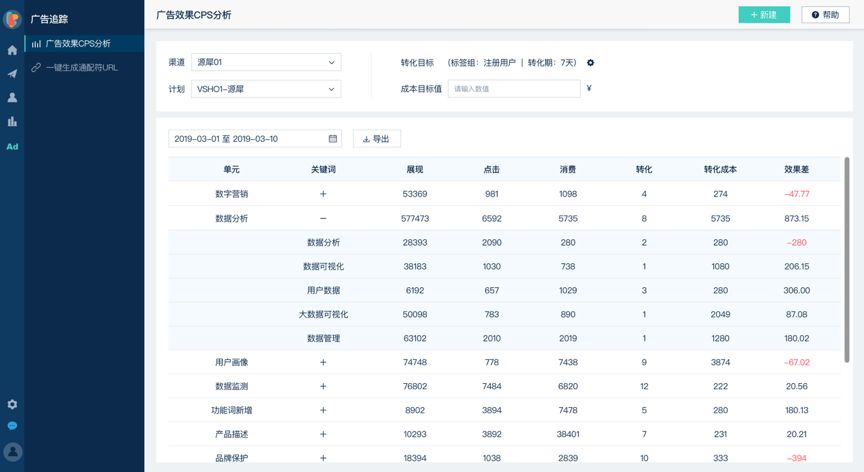This screenshot has height=472, width=864.
Task: Click gear icon next to 转化目标 settings
Action: tap(591, 63)
